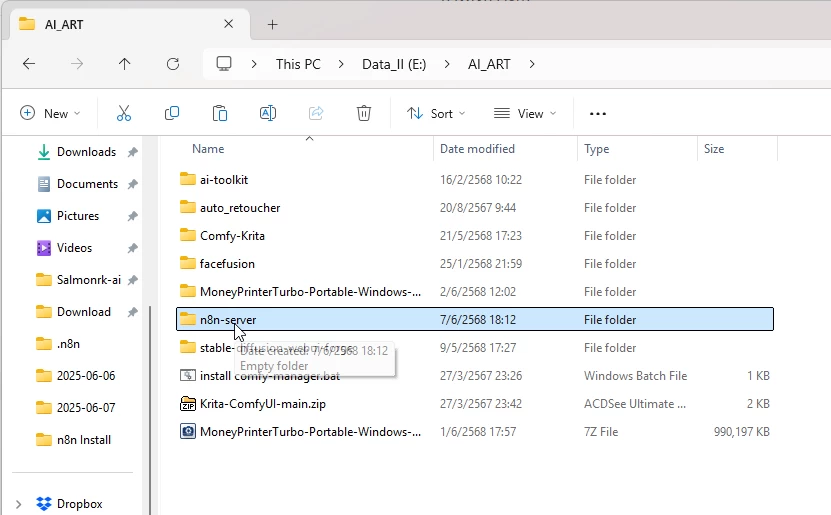
Task: Expand the Dropbox tree node
Action: [19, 504]
